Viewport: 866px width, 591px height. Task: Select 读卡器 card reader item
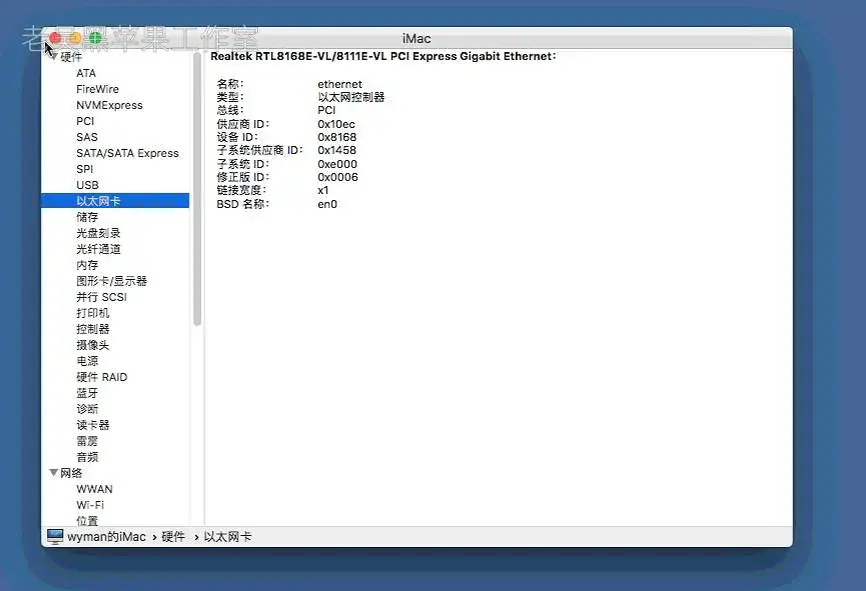click(x=93, y=425)
